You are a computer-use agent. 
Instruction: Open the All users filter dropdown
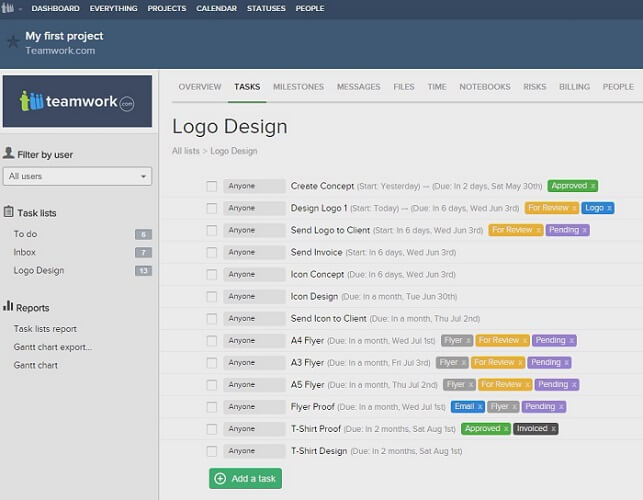[x=78, y=176]
